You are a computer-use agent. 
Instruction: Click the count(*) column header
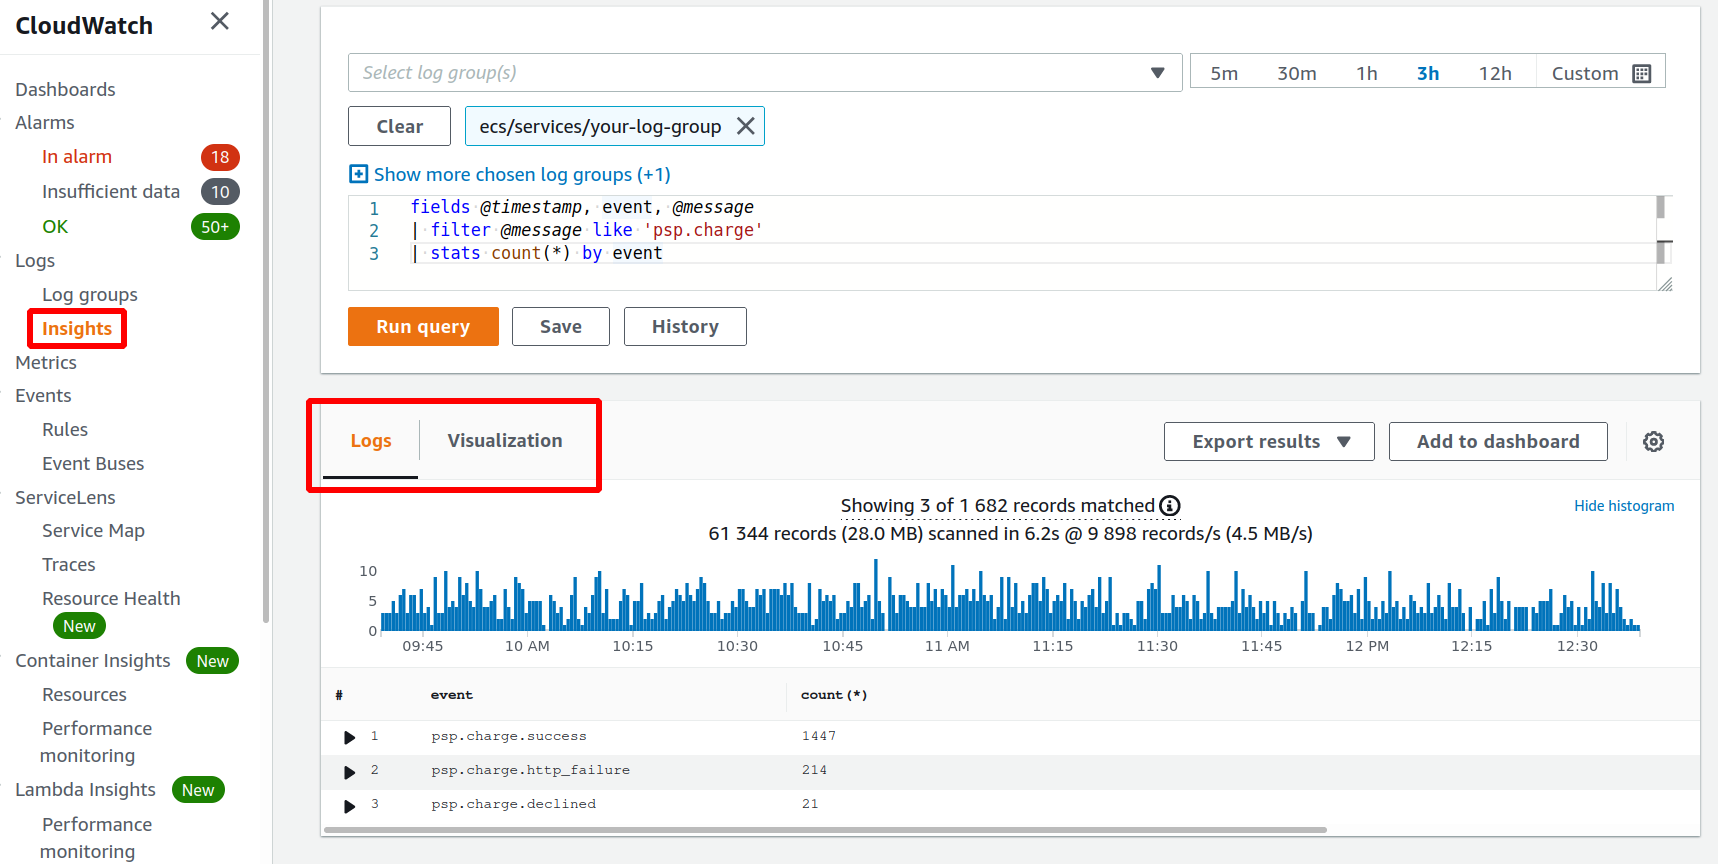[x=834, y=695]
